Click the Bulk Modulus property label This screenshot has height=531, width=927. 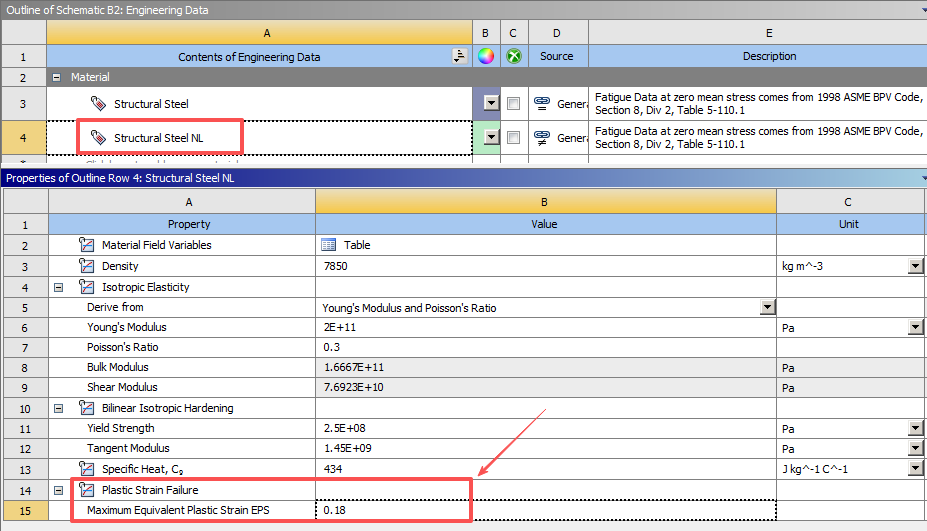click(118, 367)
